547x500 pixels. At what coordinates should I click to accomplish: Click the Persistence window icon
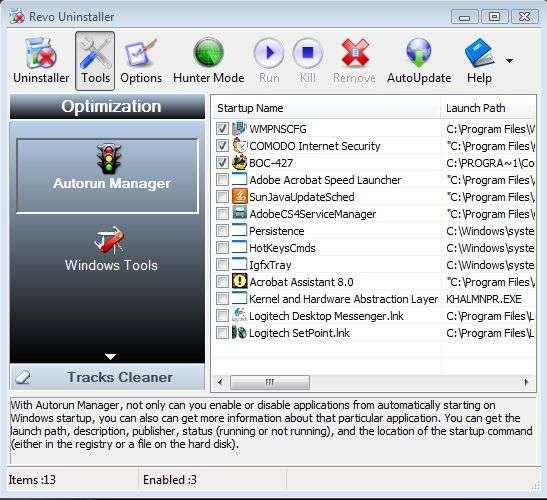coord(239,231)
